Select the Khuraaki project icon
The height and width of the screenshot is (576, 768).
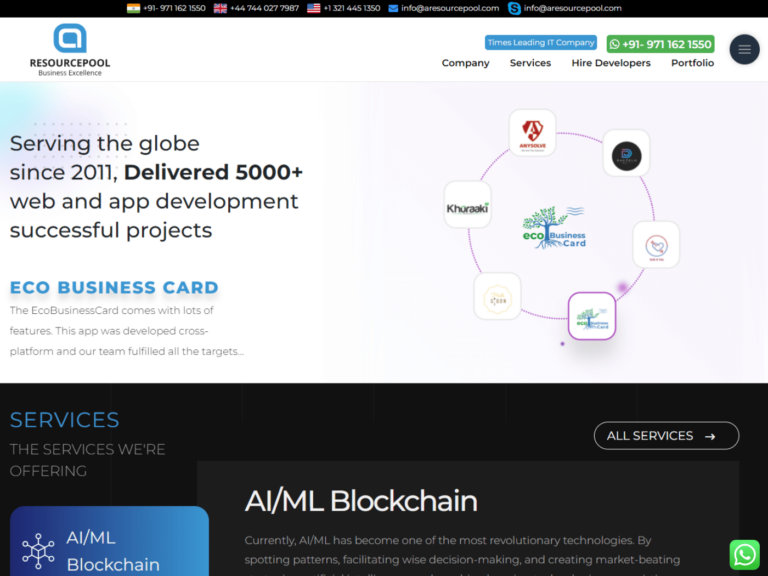pyautogui.click(x=467, y=205)
